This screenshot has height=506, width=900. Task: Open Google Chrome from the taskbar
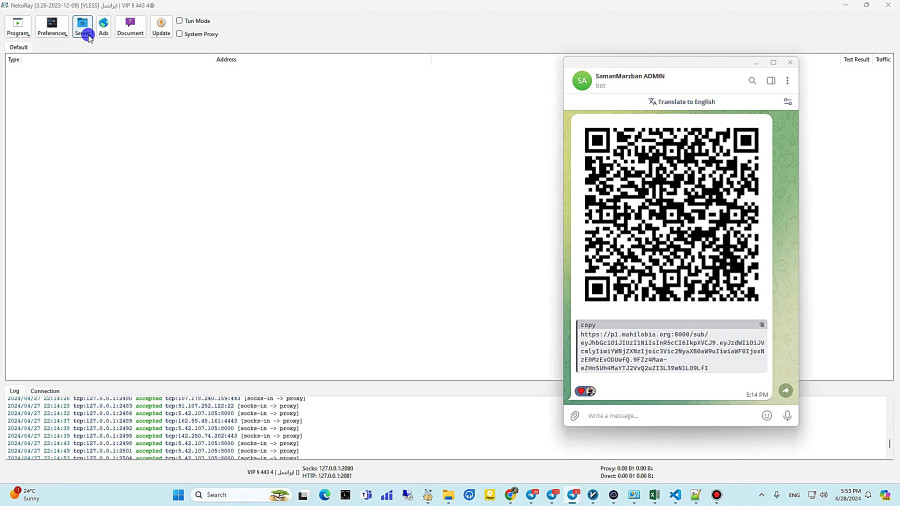point(511,495)
